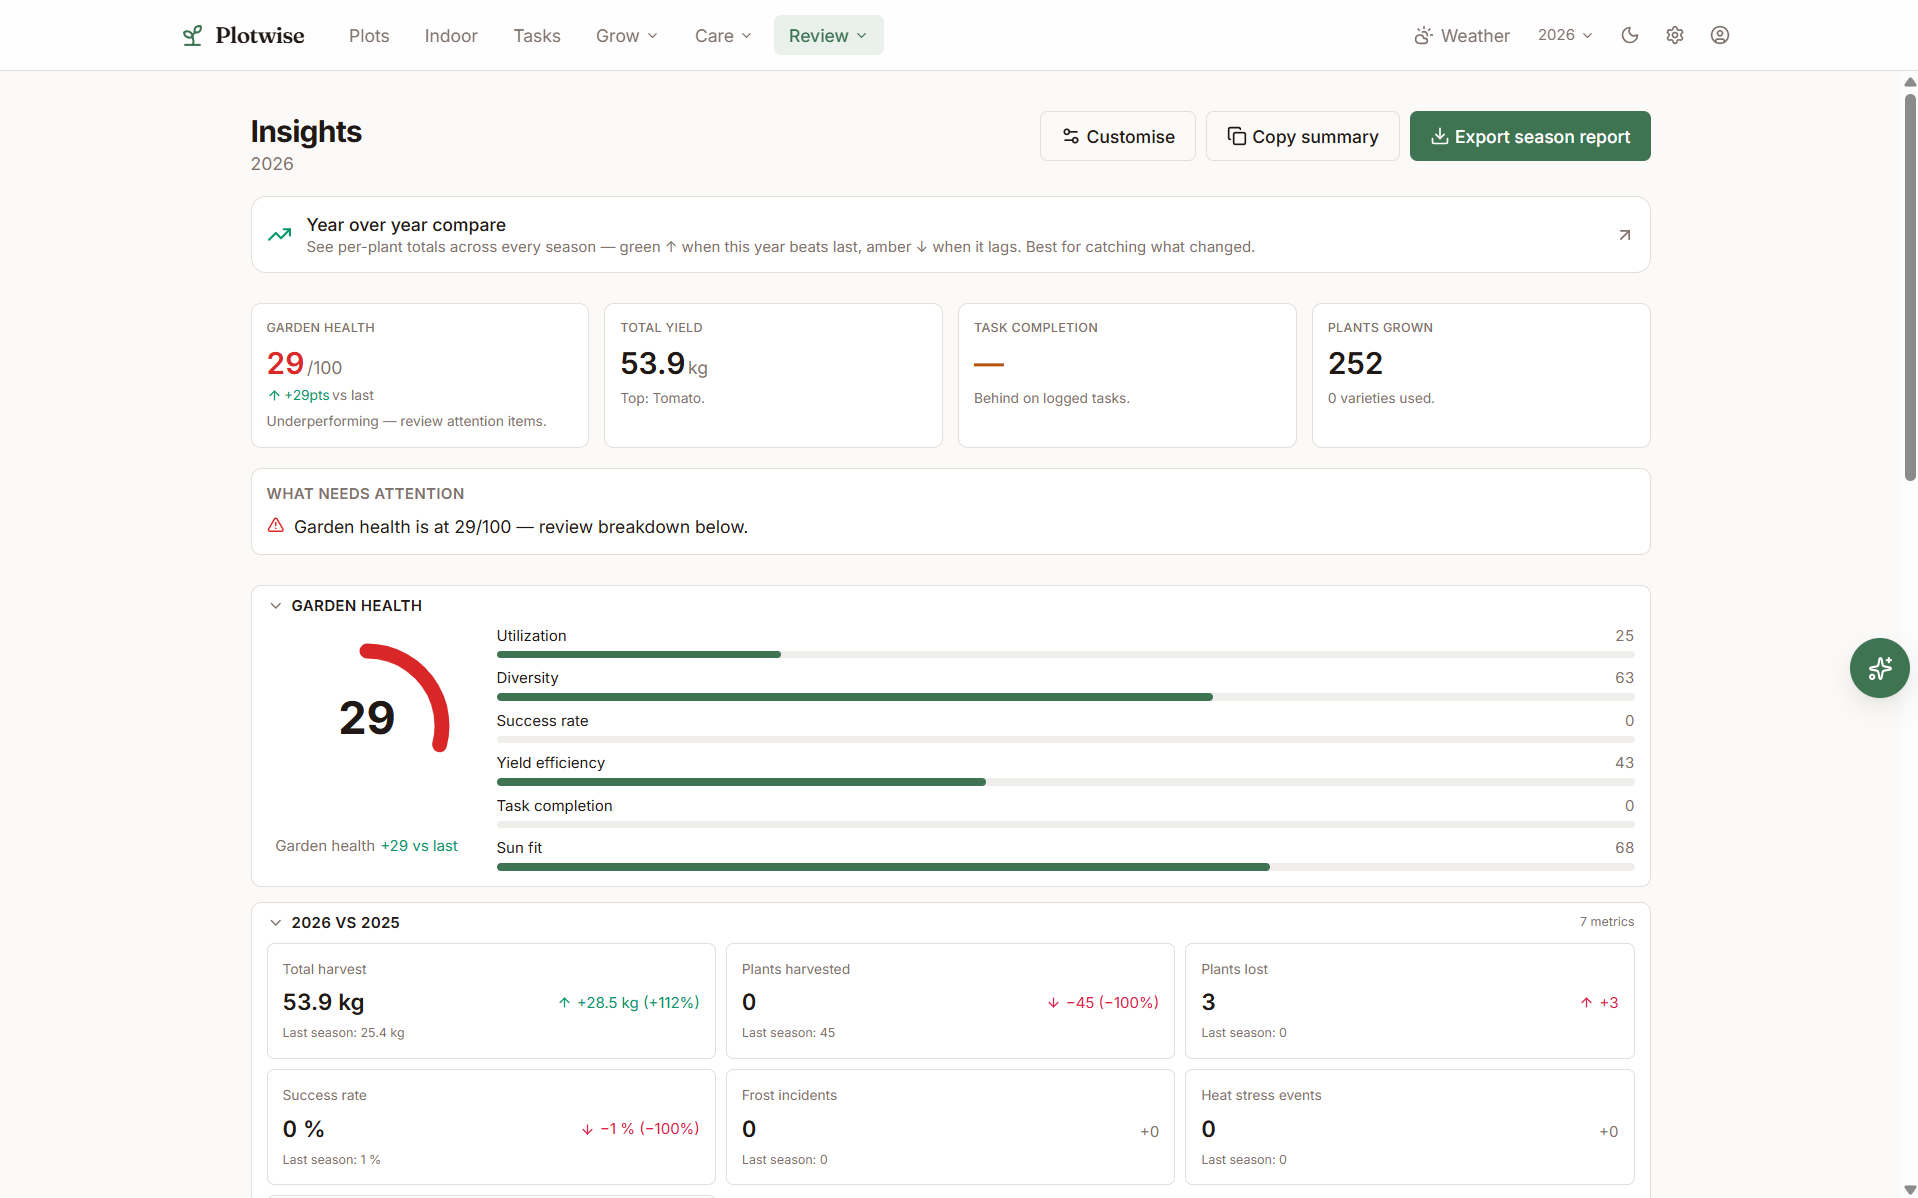Collapse the 2026 VS 2025 section chevron

[276, 923]
